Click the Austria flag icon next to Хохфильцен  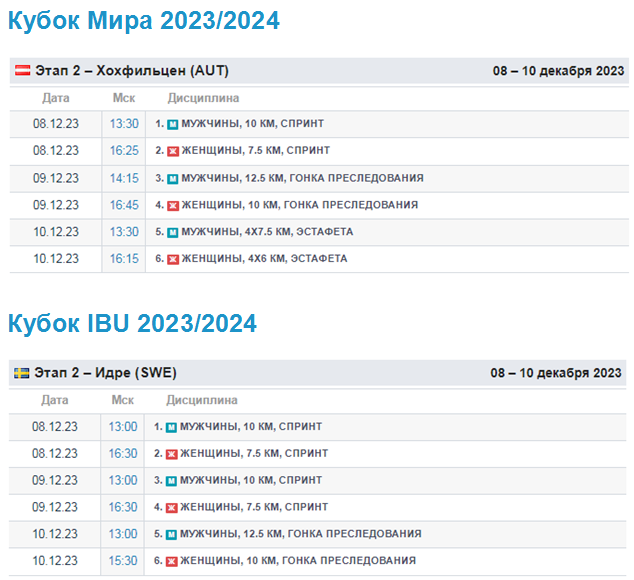pyautogui.click(x=23, y=70)
